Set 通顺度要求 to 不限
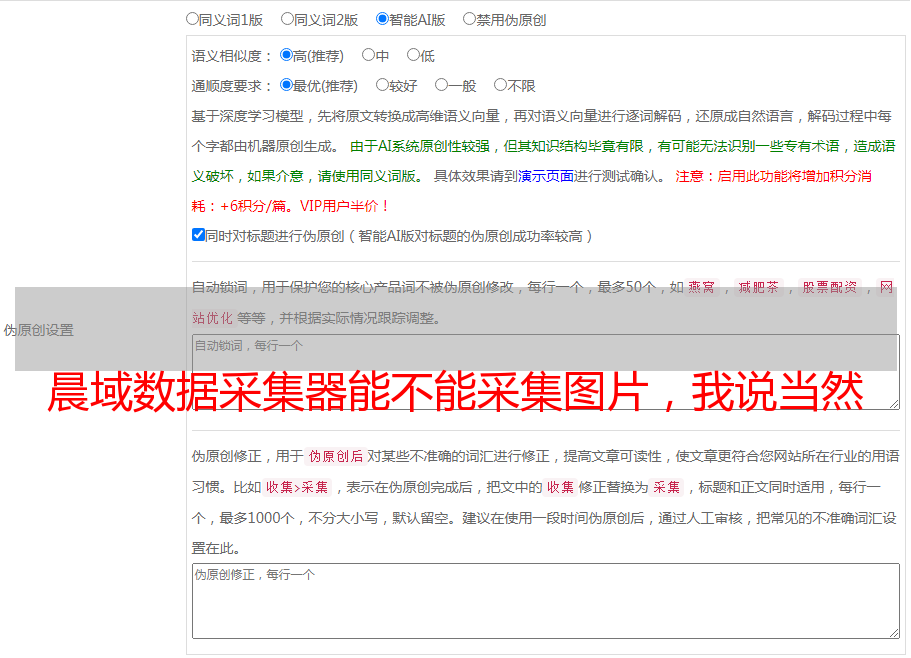This screenshot has width=911, height=658. [500, 86]
